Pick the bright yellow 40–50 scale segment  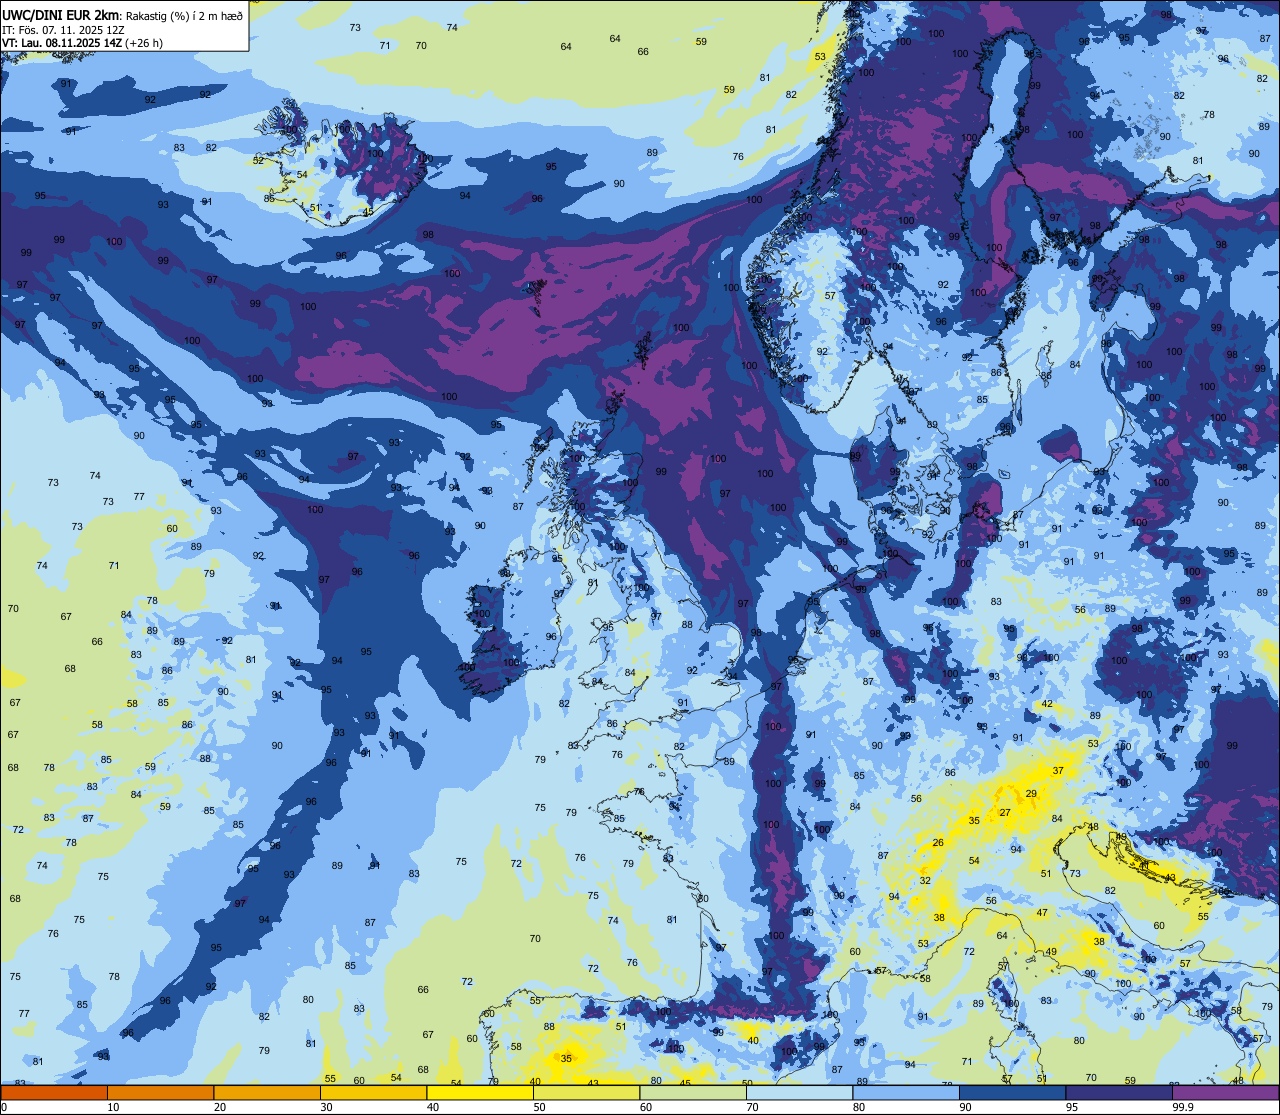point(480,1092)
